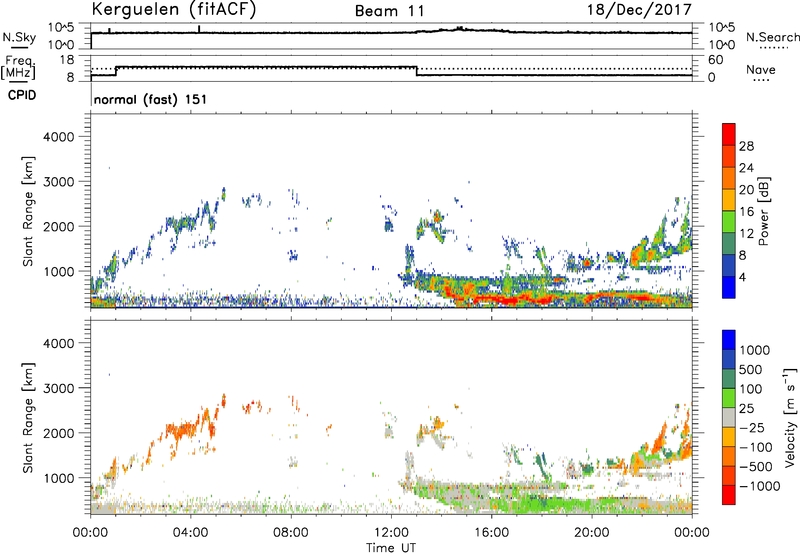Click the "Freq. [MHz]" axis label

tap(18, 67)
